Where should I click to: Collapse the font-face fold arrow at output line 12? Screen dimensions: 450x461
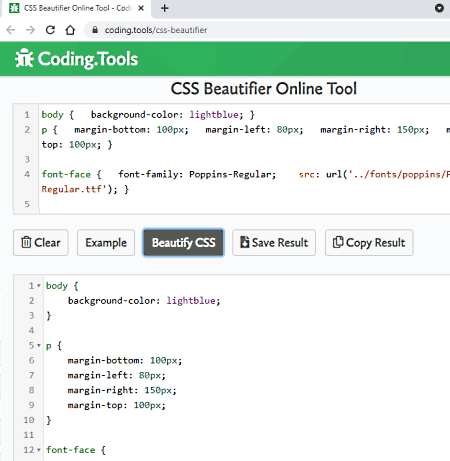pos(39,450)
